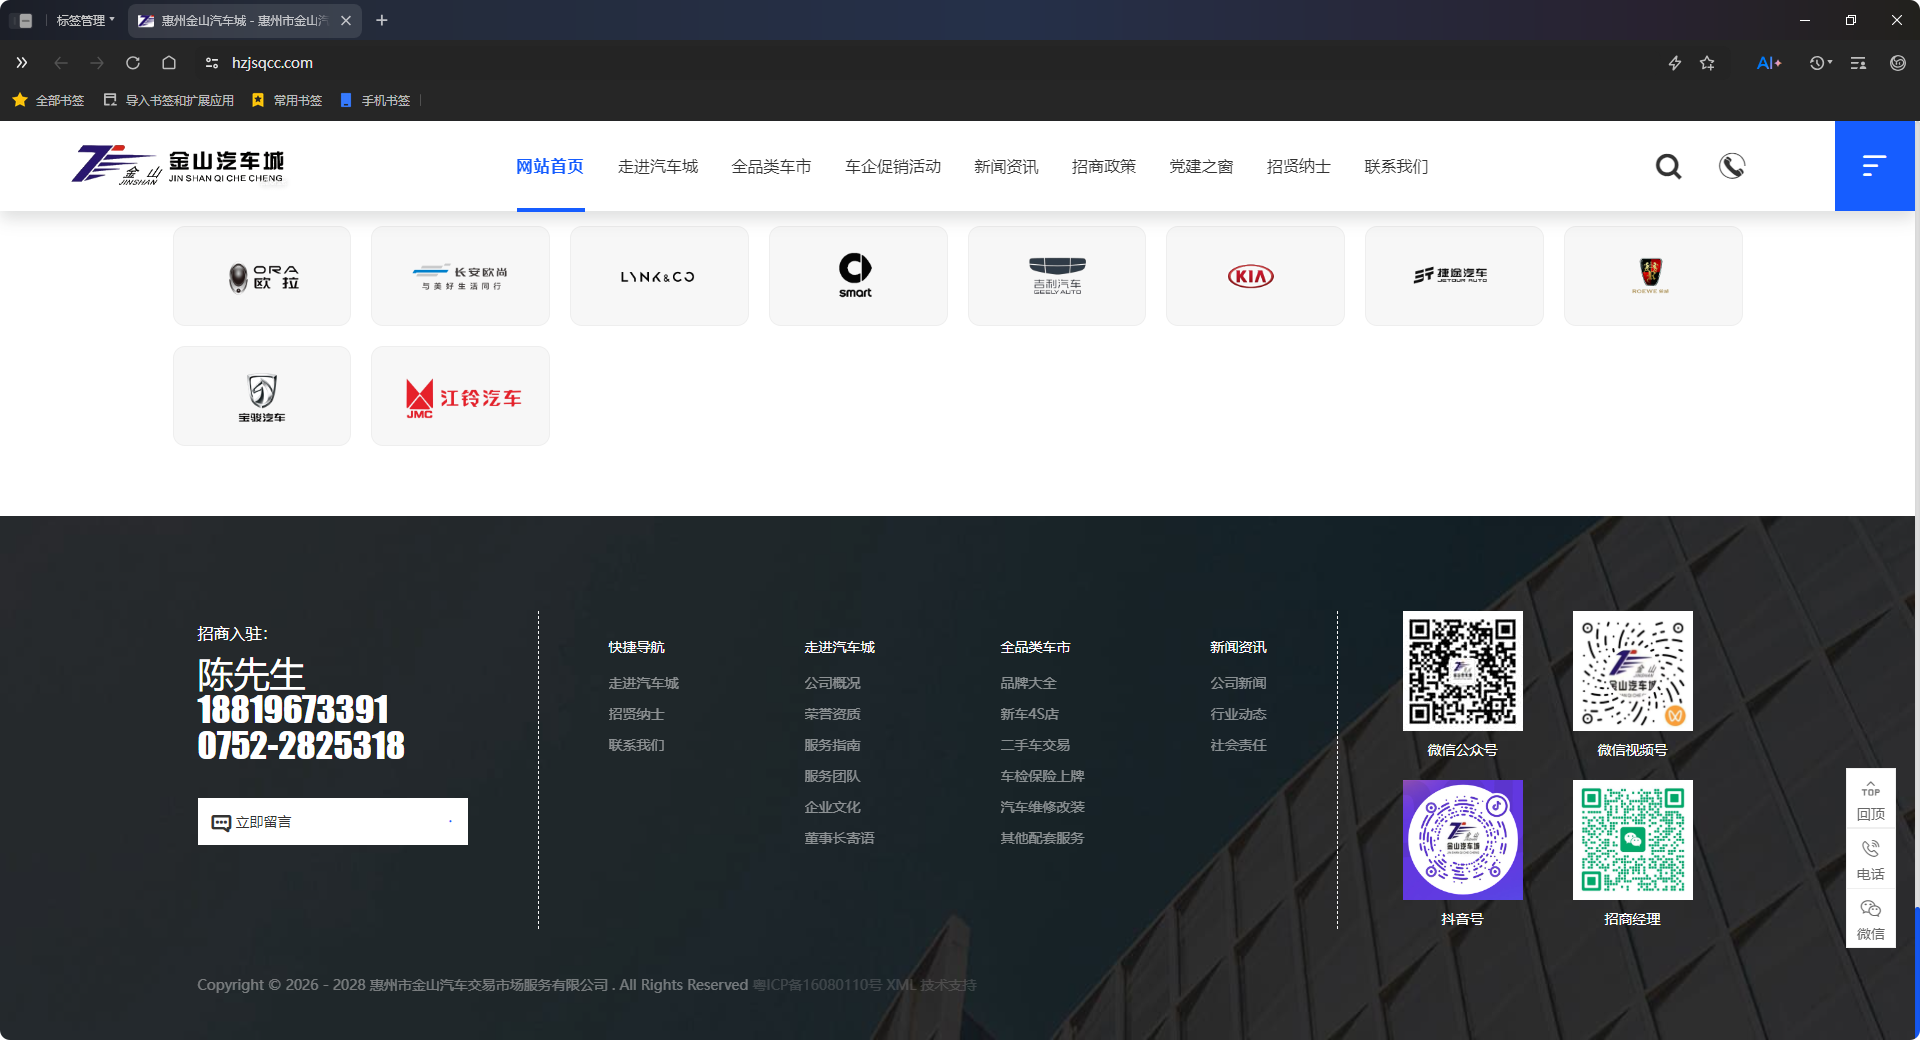Open the Baojun brand card

tap(262, 396)
